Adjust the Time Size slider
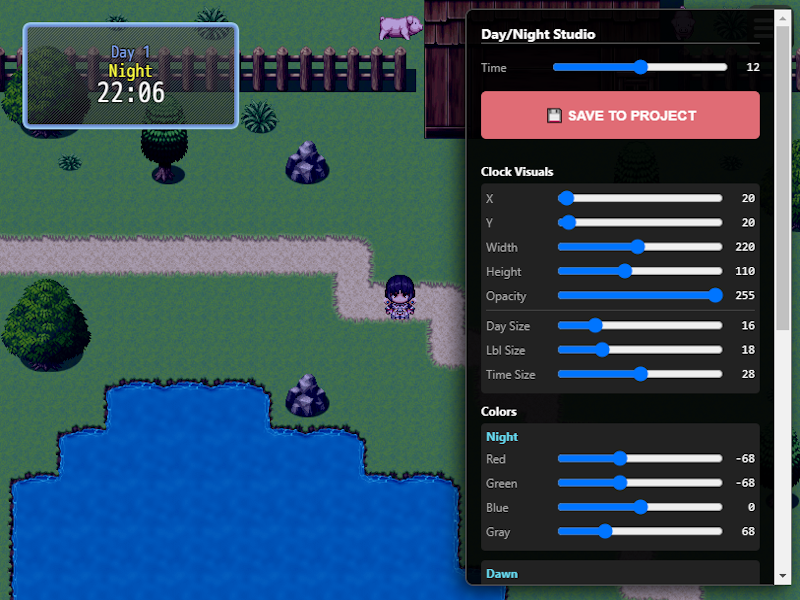The image size is (800, 600). 640,374
